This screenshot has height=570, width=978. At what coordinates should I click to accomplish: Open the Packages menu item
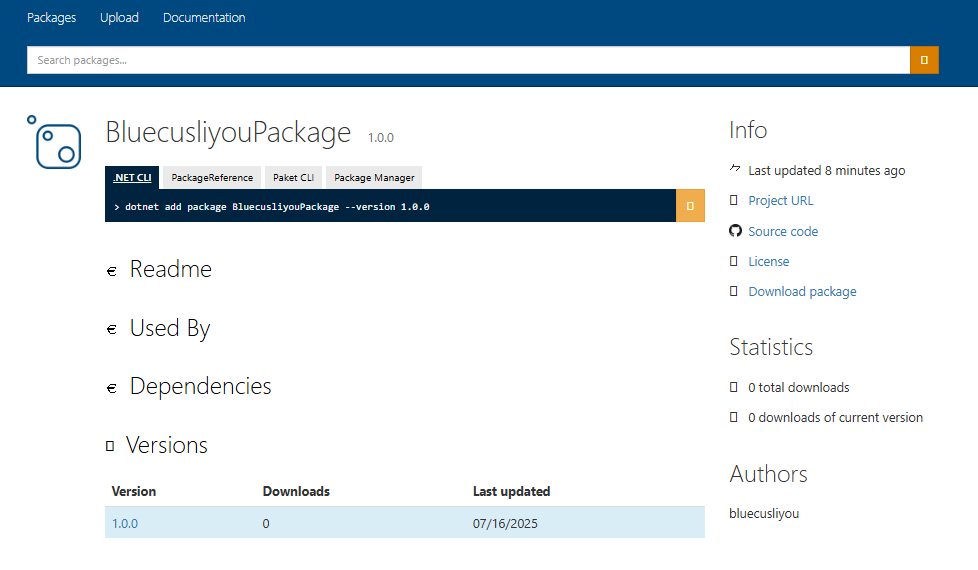tap(51, 17)
